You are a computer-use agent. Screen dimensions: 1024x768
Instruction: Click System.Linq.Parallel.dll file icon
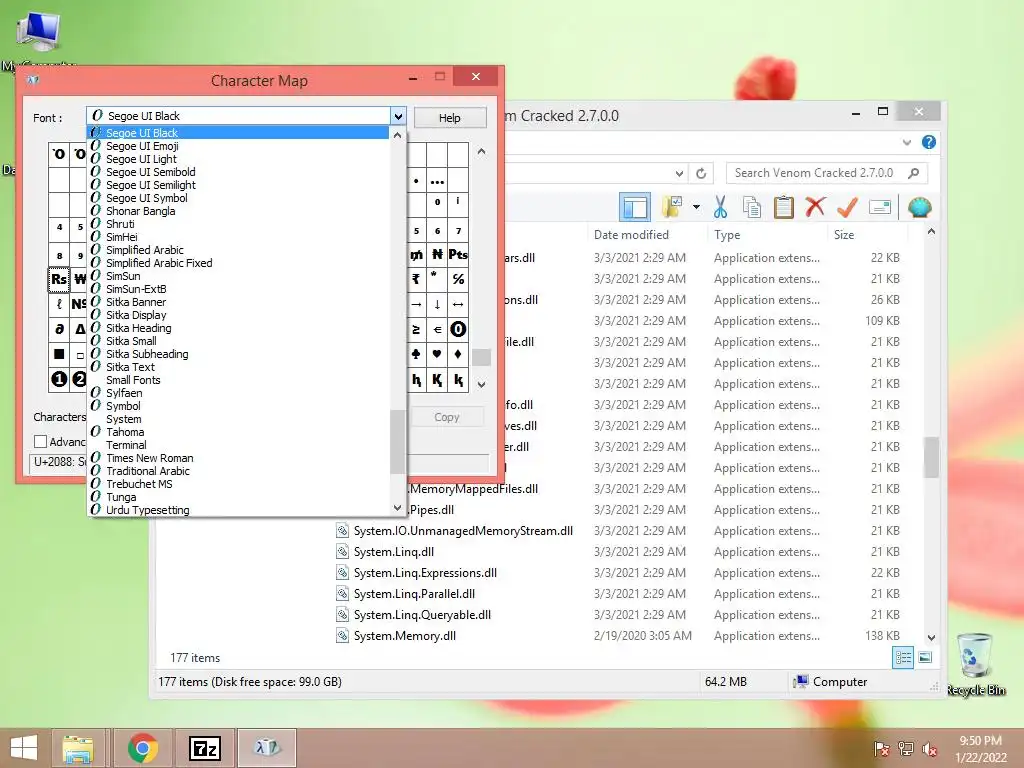coord(342,594)
